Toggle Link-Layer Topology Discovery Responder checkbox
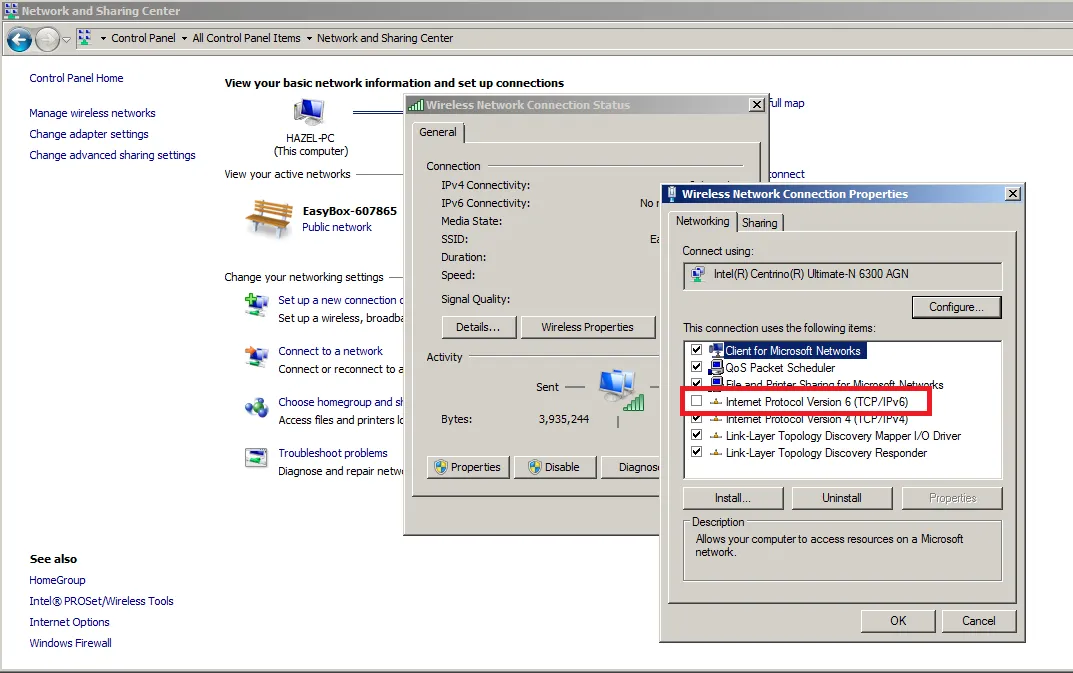Screen dimensions: 1073x673 point(697,452)
